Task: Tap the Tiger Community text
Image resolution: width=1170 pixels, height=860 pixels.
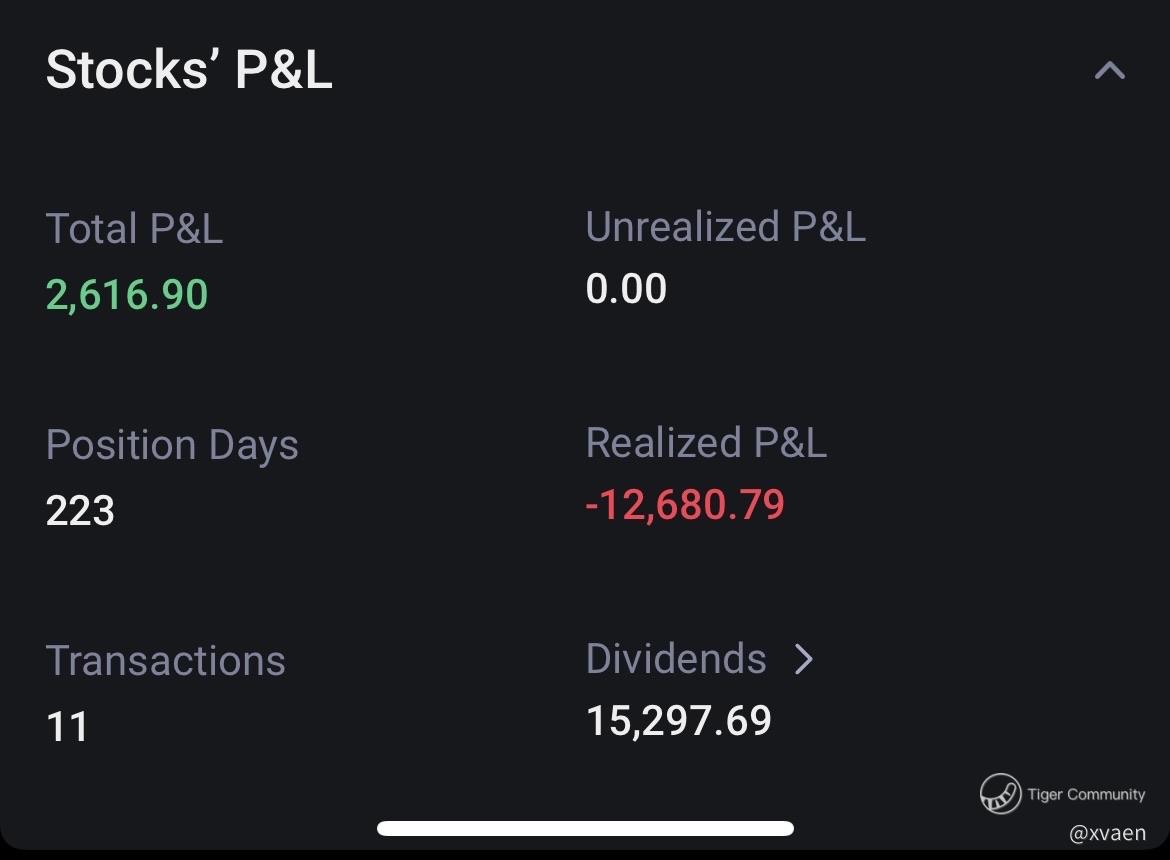Action: tap(1086, 795)
